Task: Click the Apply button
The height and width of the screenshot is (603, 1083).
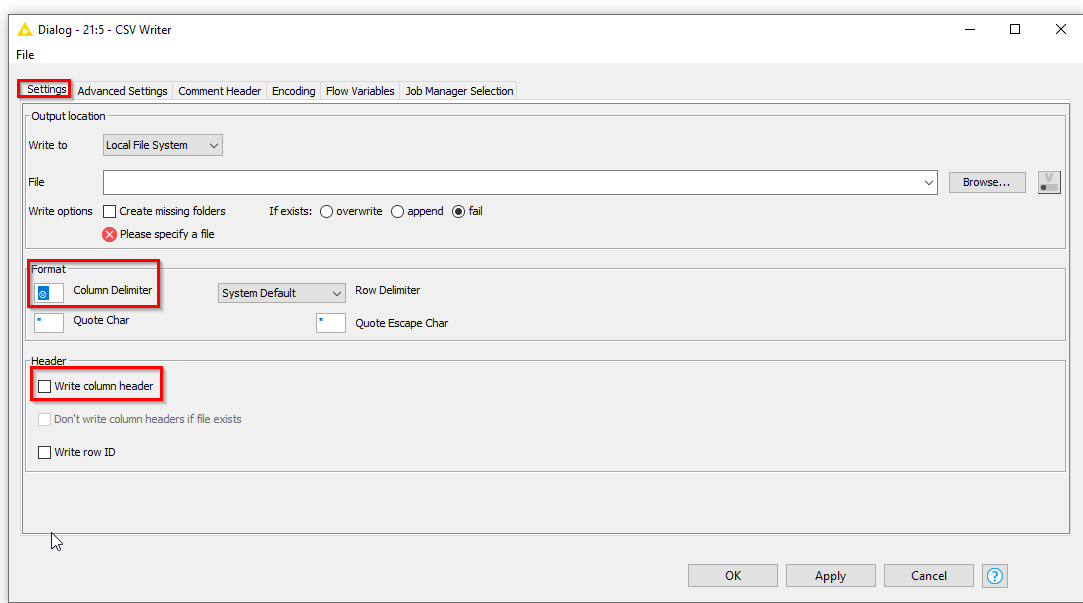Action: click(x=830, y=575)
